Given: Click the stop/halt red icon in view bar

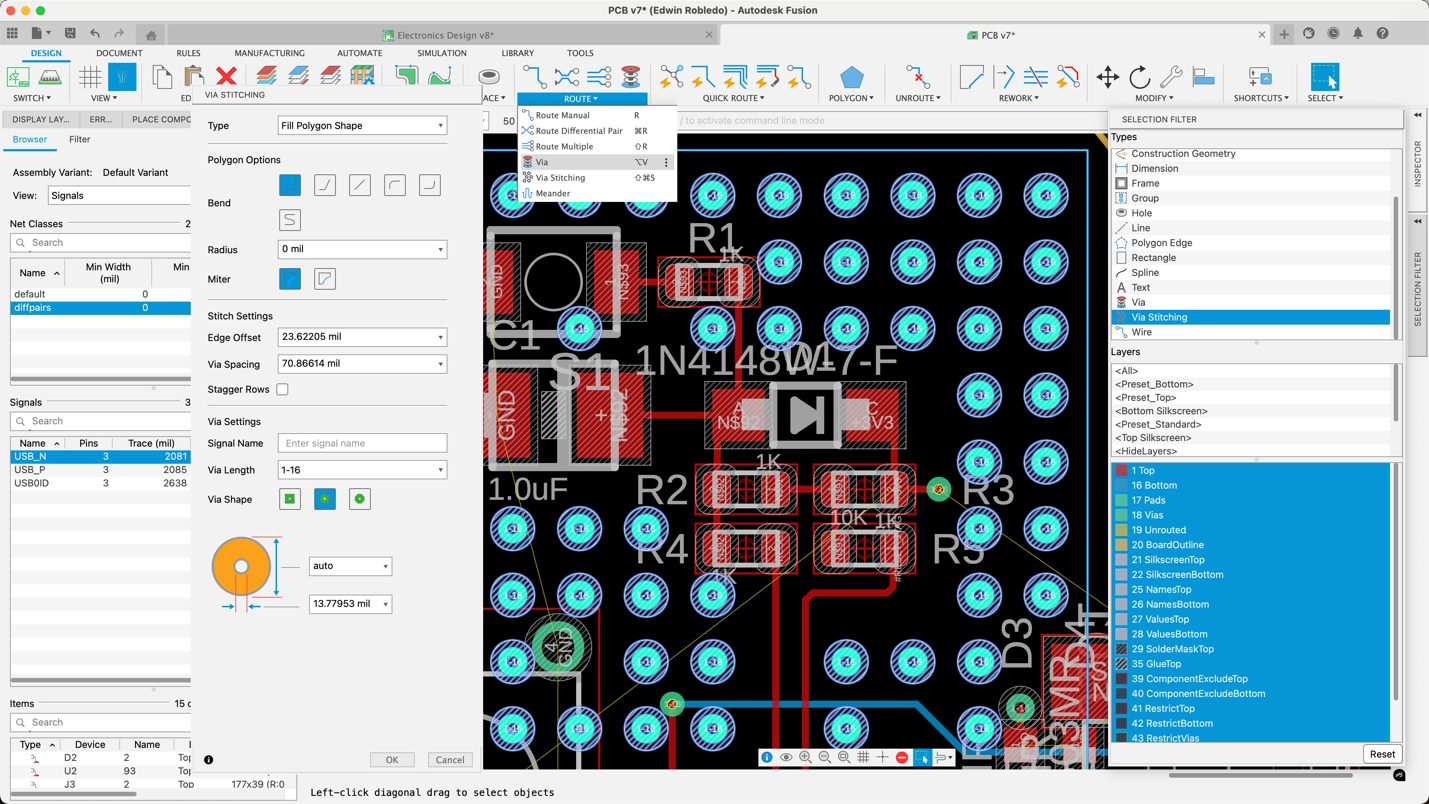Looking at the screenshot, I should tap(901, 757).
